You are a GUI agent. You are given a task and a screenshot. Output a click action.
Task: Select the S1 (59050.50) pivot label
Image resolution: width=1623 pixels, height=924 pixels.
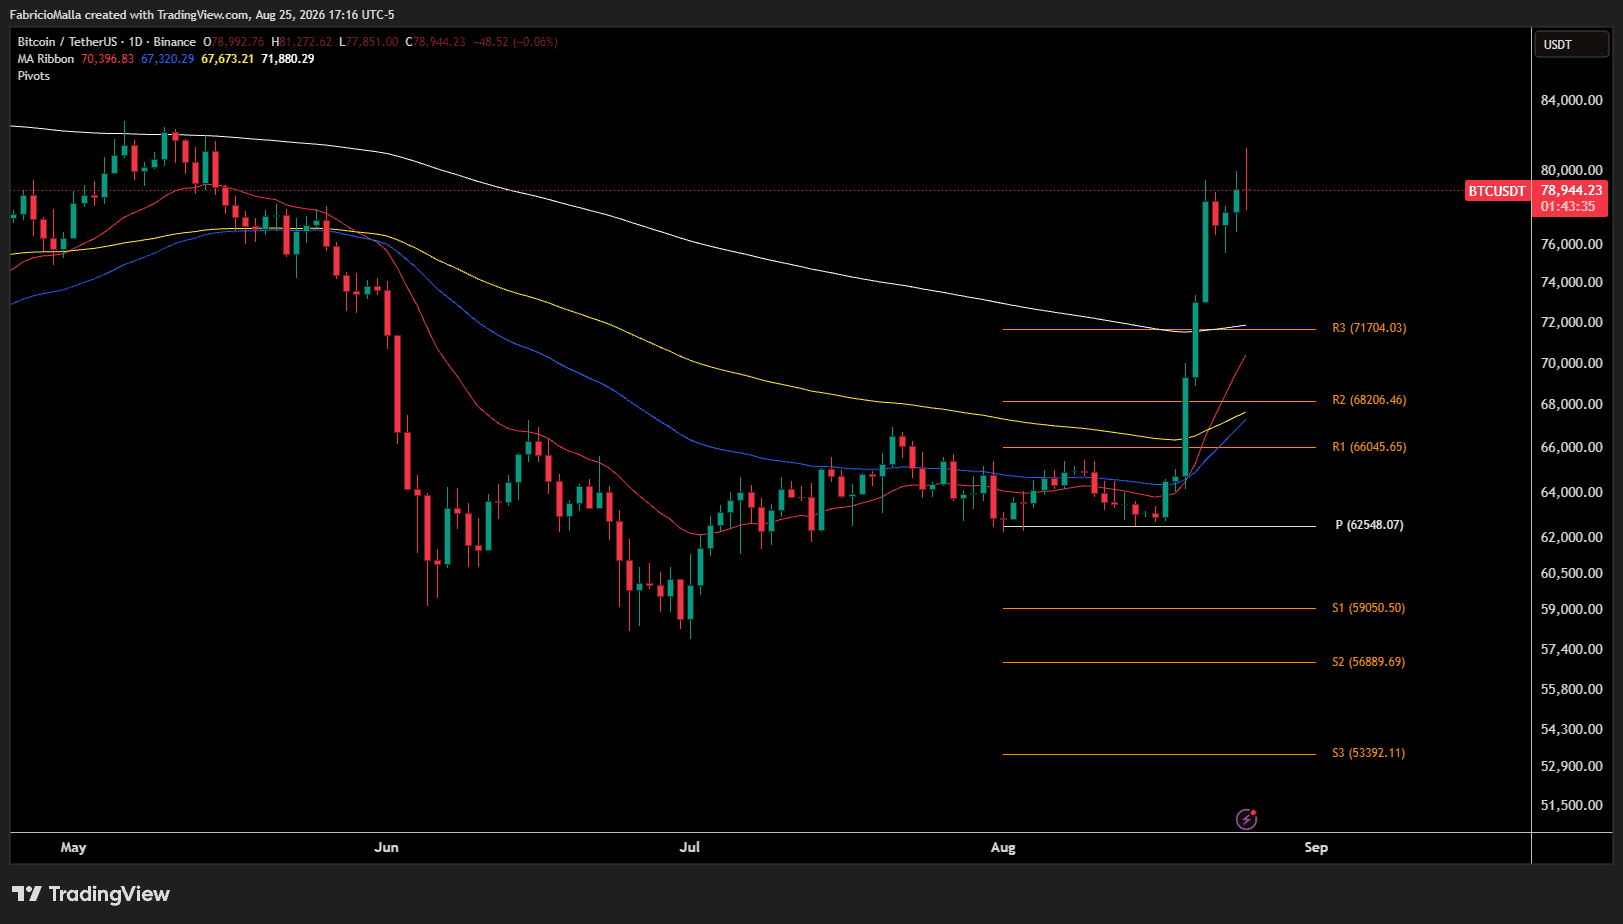1368,608
